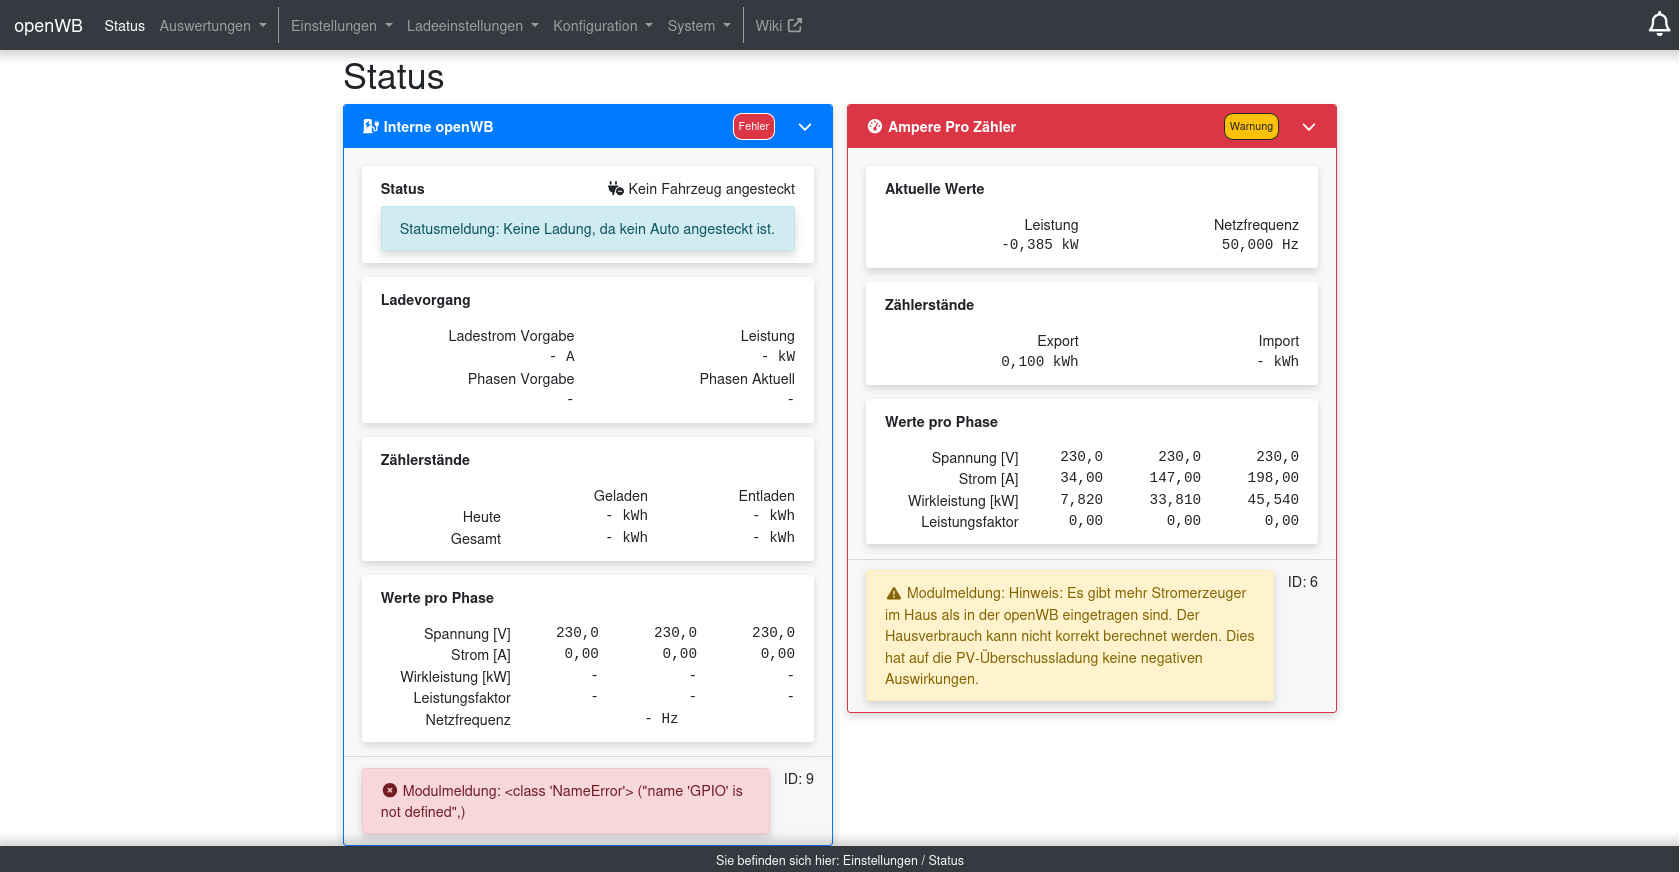The height and width of the screenshot is (872, 1680).
Task: Click the Wirkleistung value 7,820
Action: tap(1082, 499)
